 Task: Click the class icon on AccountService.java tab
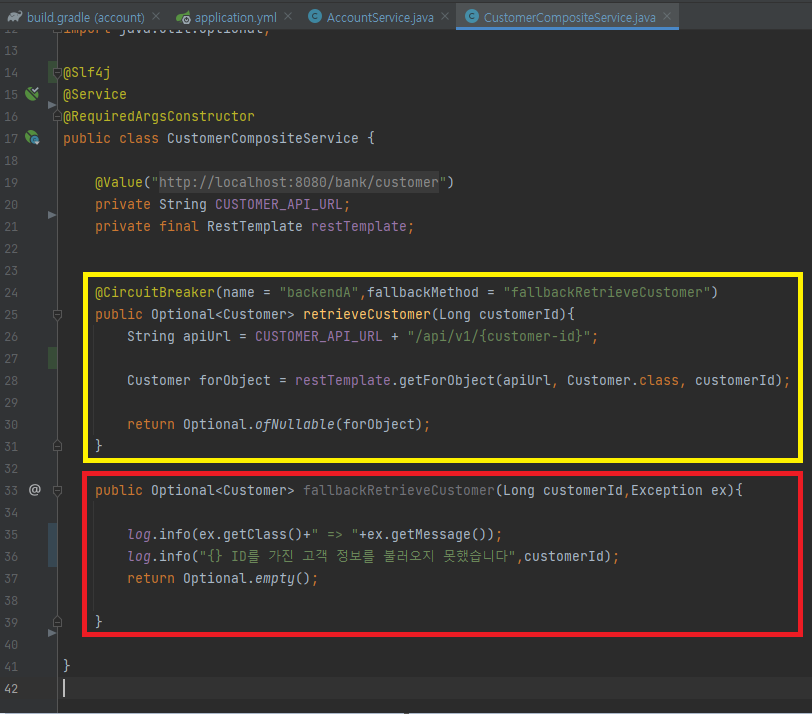point(315,17)
